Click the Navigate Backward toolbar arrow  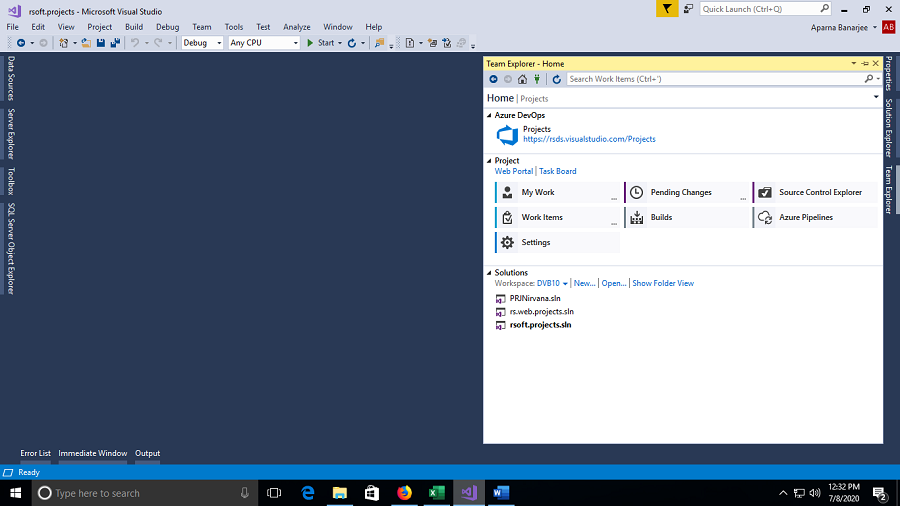tap(21, 43)
